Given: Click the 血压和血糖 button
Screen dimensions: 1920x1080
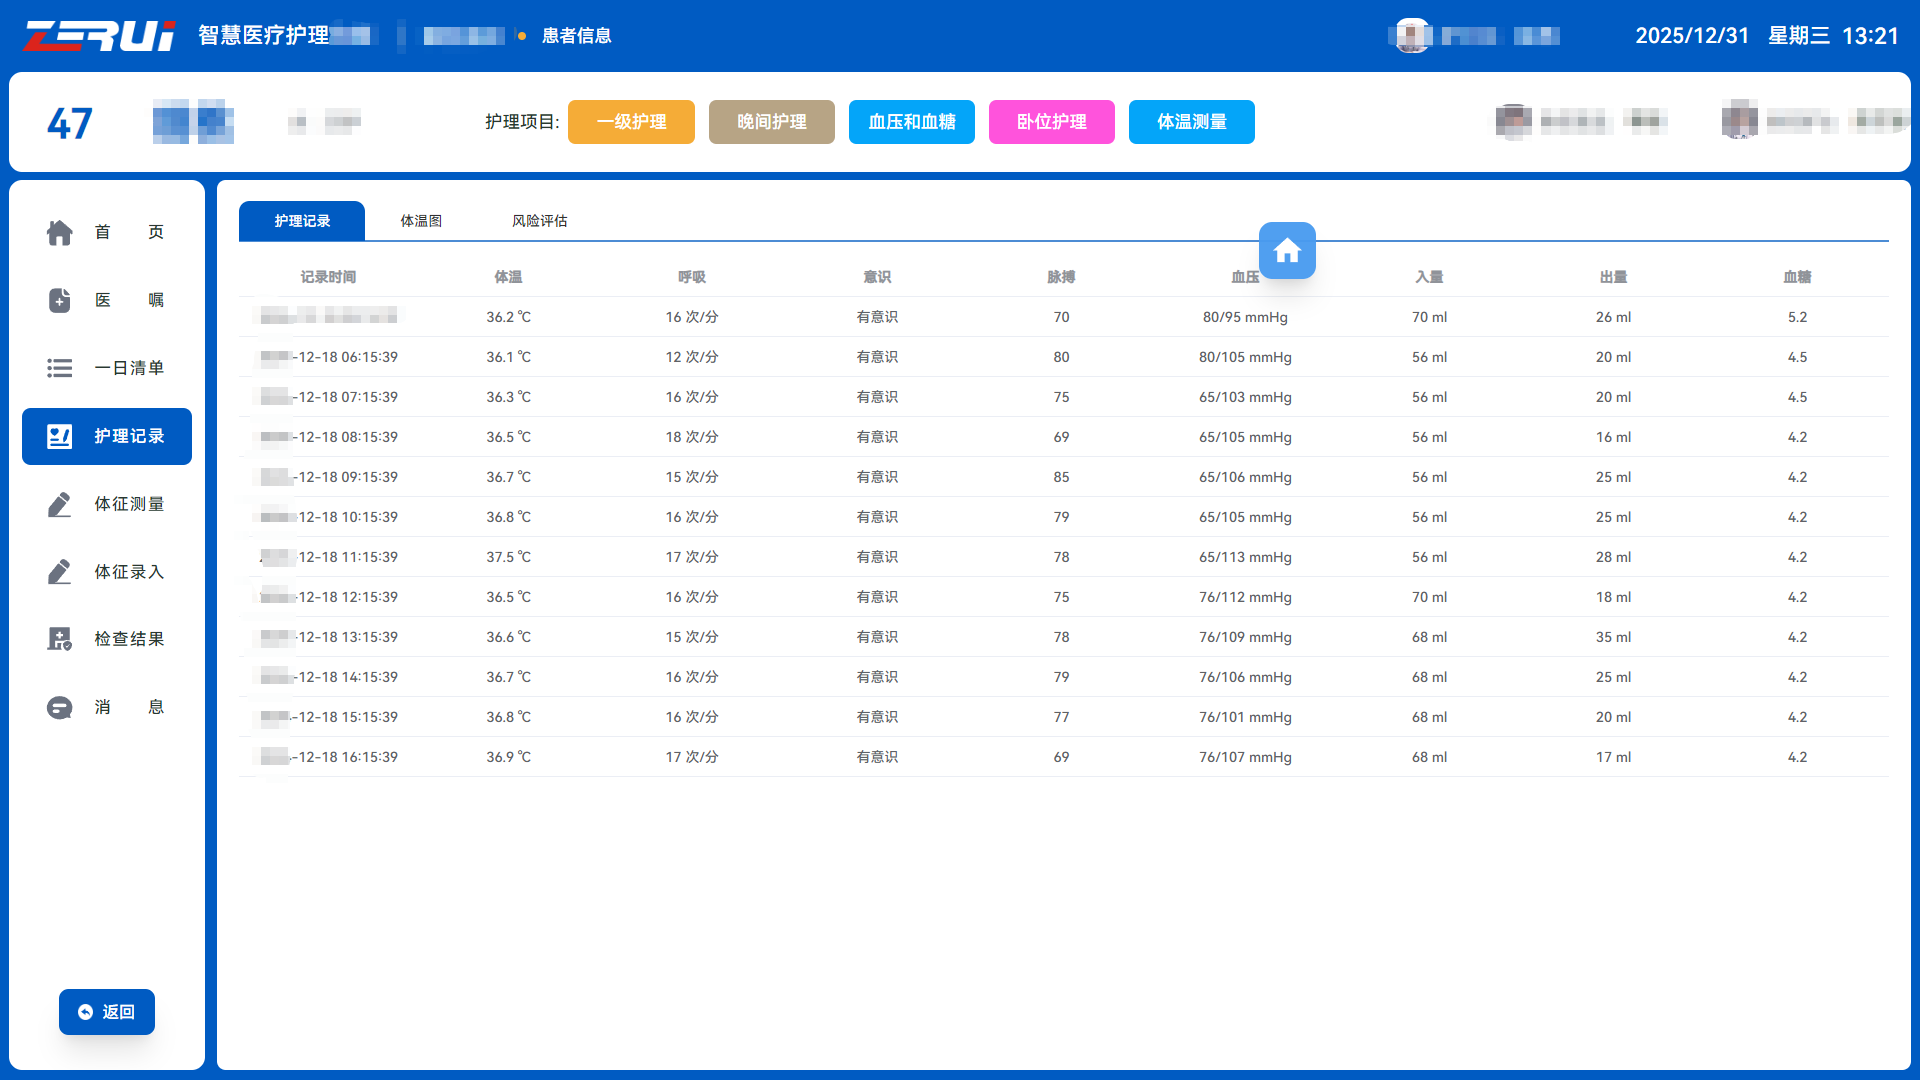Looking at the screenshot, I should click(911, 122).
